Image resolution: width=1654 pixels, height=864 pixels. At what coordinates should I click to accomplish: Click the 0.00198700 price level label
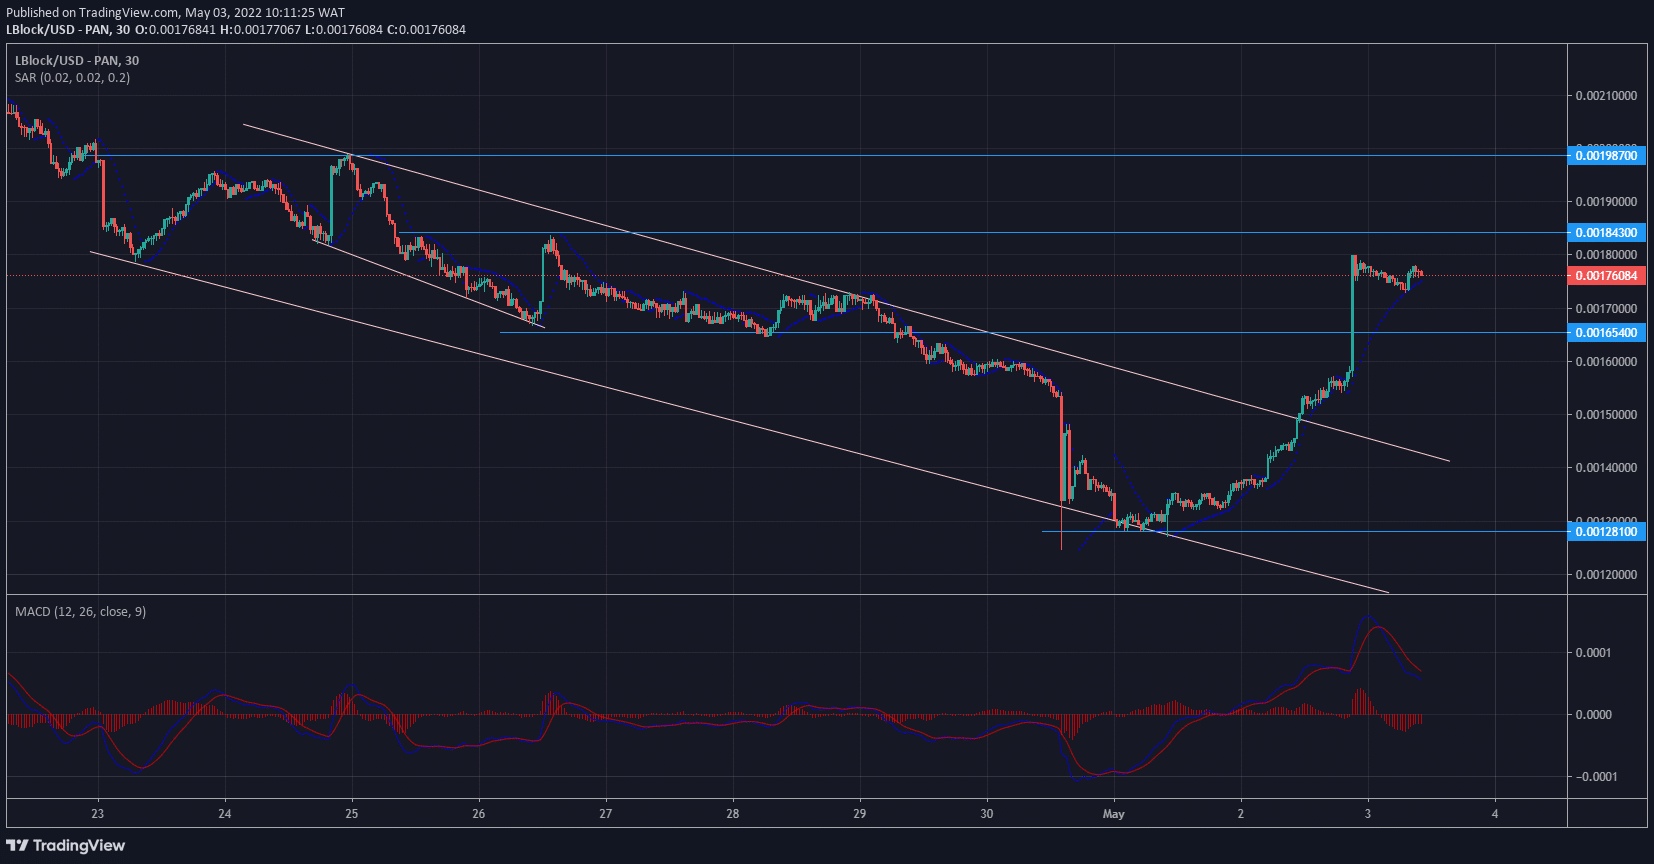(x=1606, y=156)
